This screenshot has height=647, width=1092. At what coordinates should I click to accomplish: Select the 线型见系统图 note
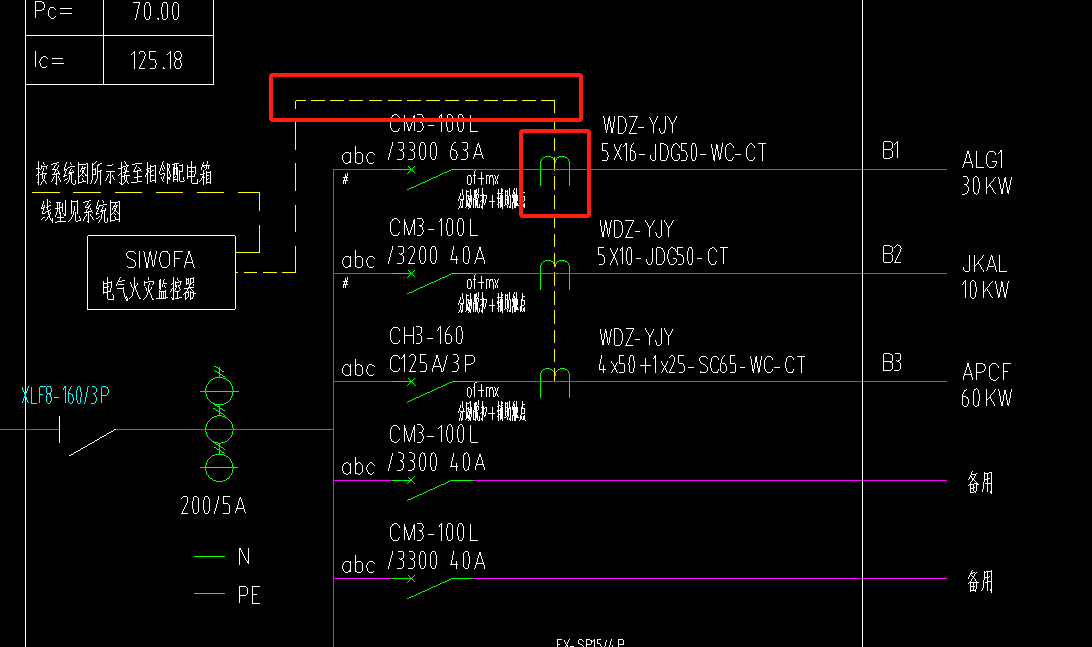tap(81, 212)
